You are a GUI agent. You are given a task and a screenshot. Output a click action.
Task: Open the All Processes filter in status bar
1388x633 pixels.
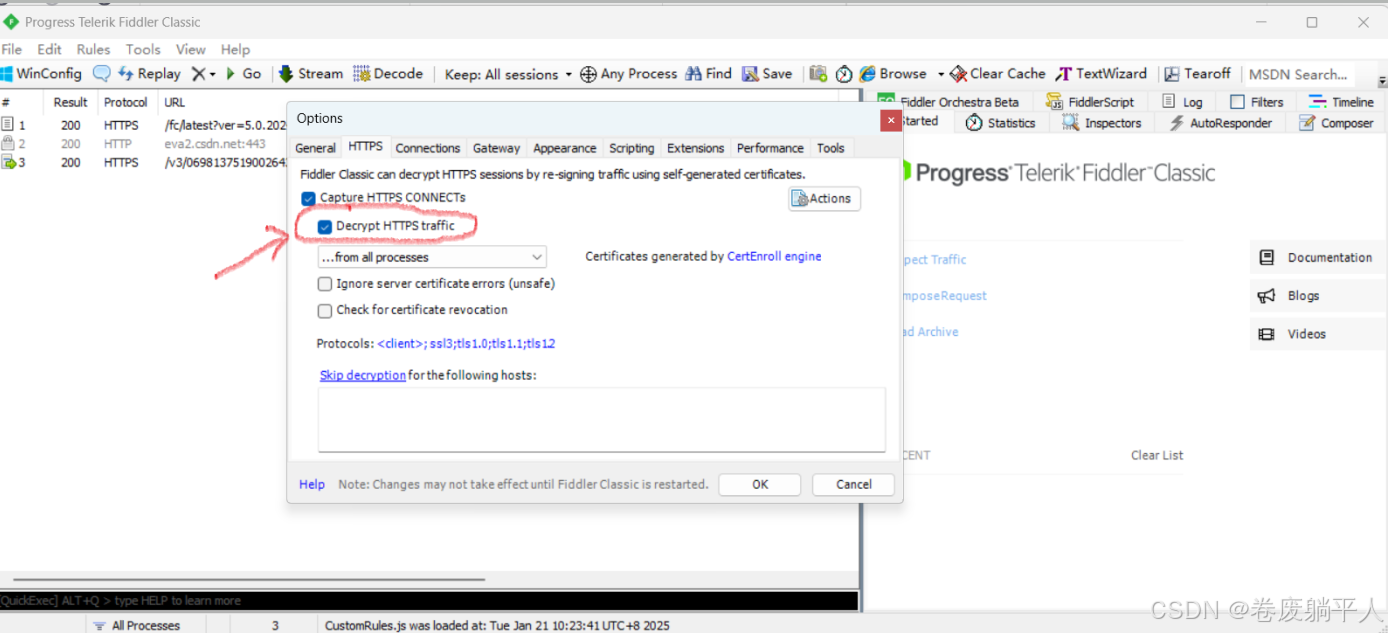pos(137,625)
